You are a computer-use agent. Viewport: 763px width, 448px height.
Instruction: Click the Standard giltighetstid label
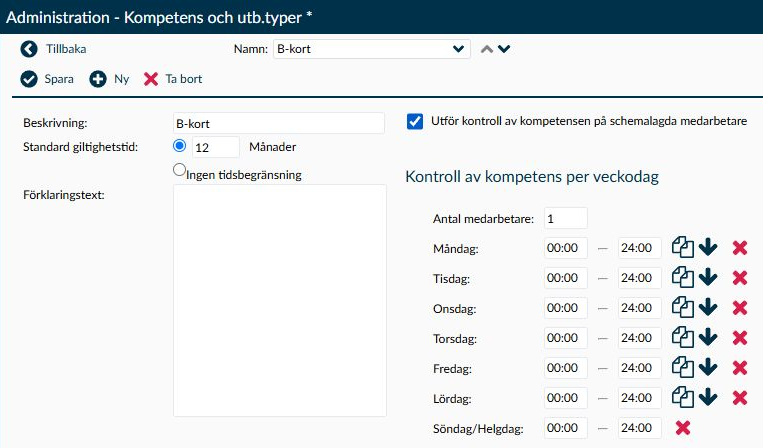(x=80, y=147)
